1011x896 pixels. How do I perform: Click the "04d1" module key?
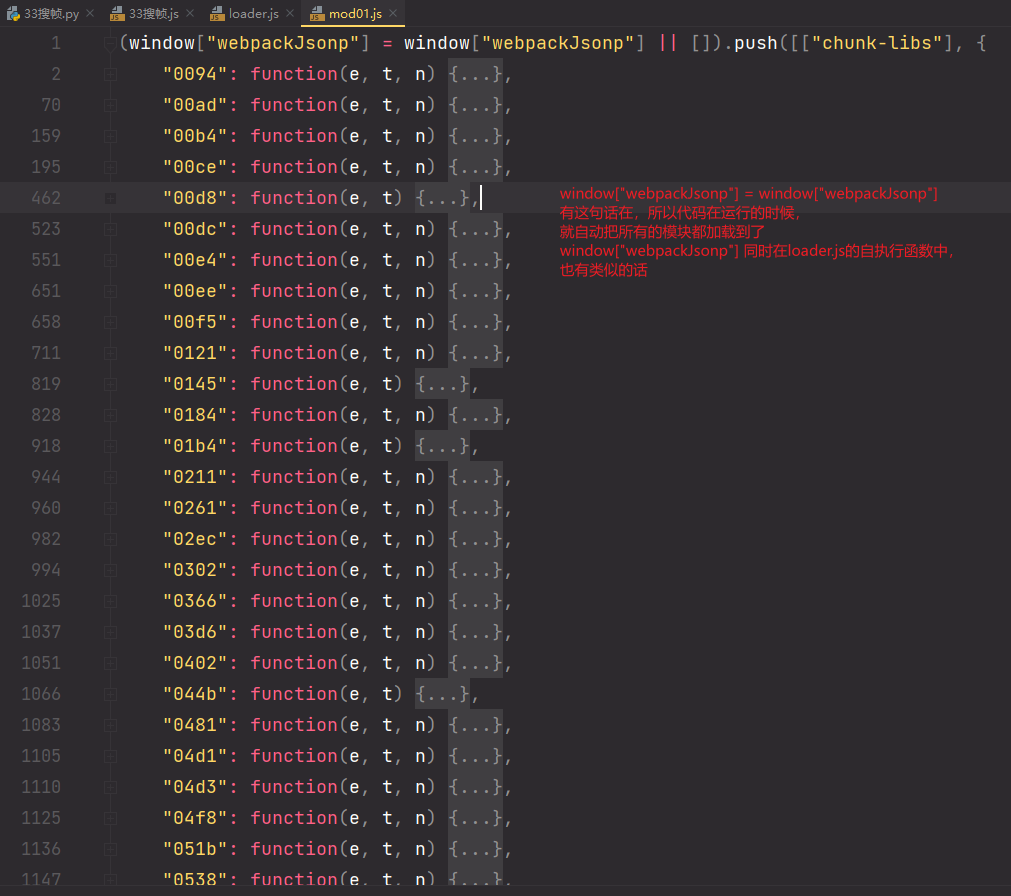pos(195,756)
